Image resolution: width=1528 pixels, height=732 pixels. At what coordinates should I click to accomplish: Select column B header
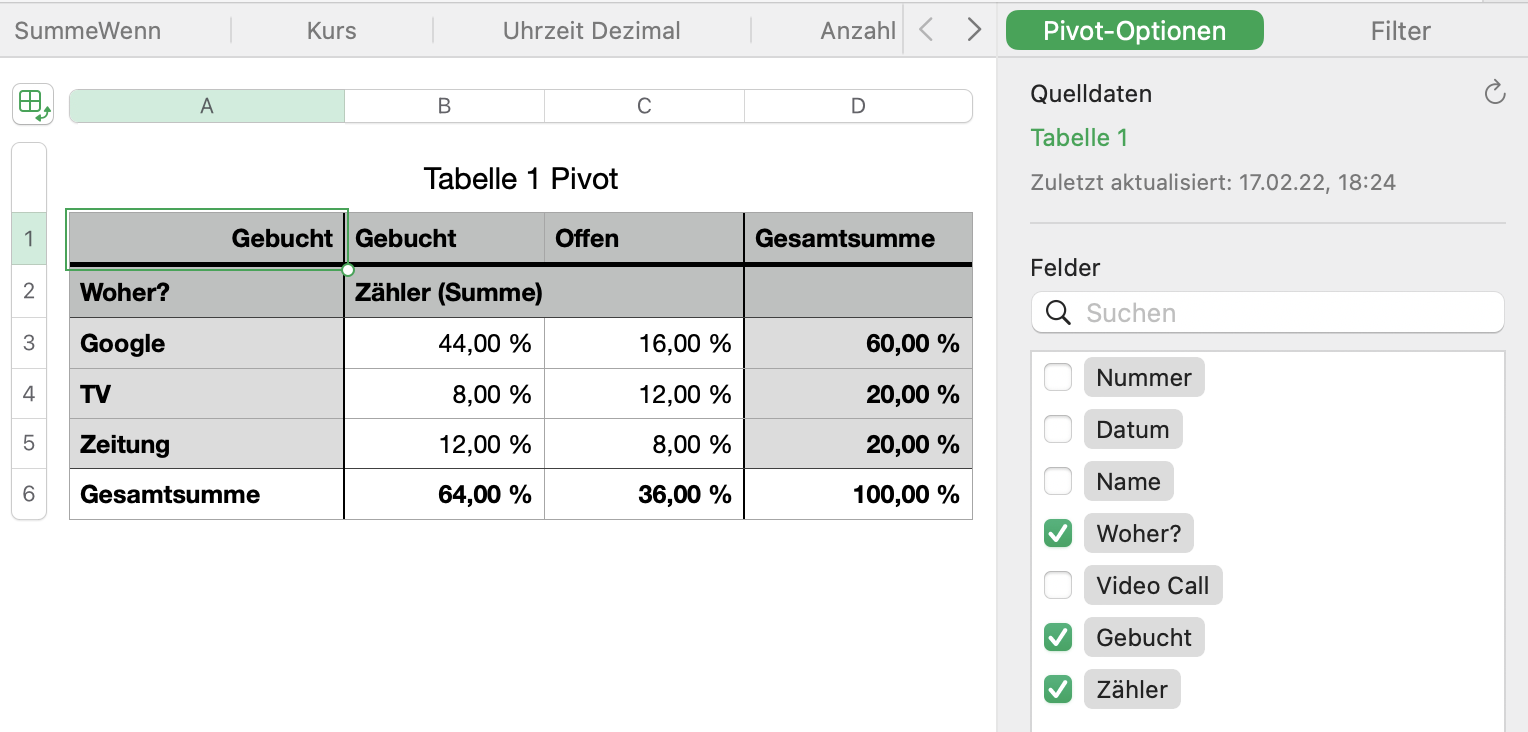(x=444, y=106)
